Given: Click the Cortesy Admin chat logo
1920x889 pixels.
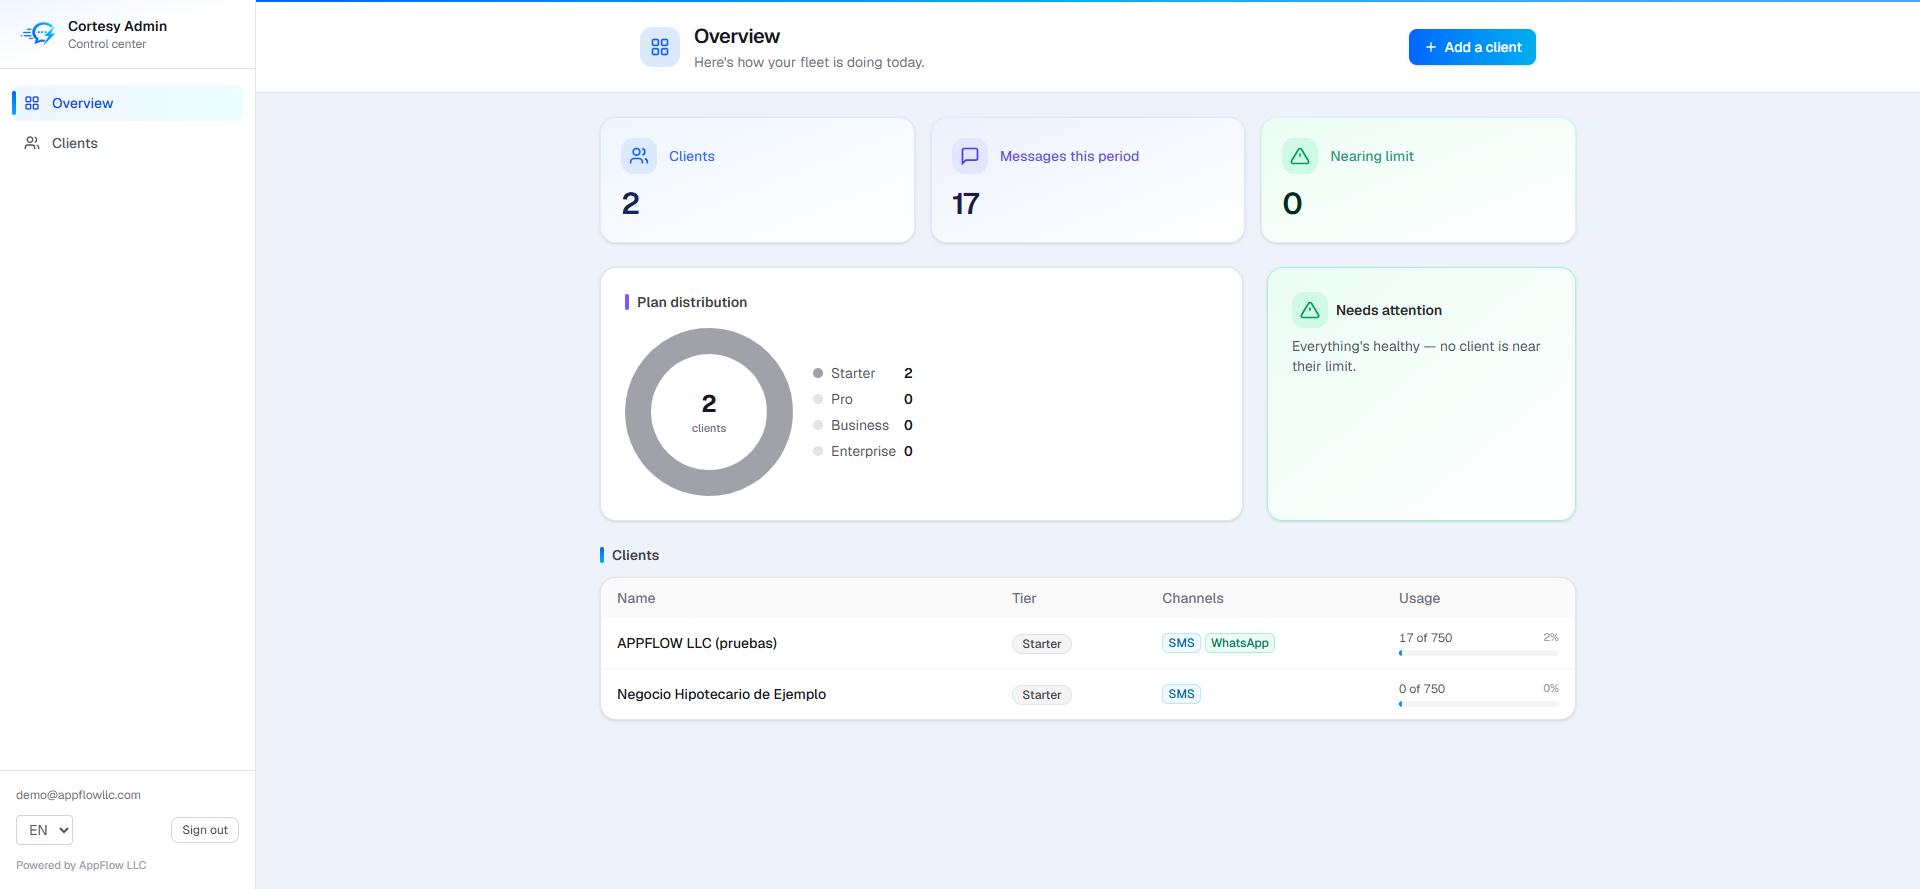Looking at the screenshot, I should tap(39, 34).
